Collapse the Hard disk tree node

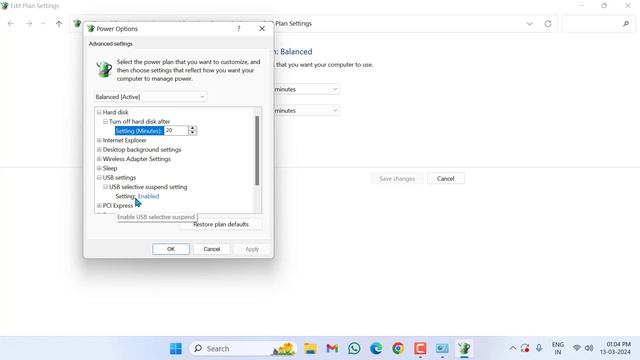[99, 112]
